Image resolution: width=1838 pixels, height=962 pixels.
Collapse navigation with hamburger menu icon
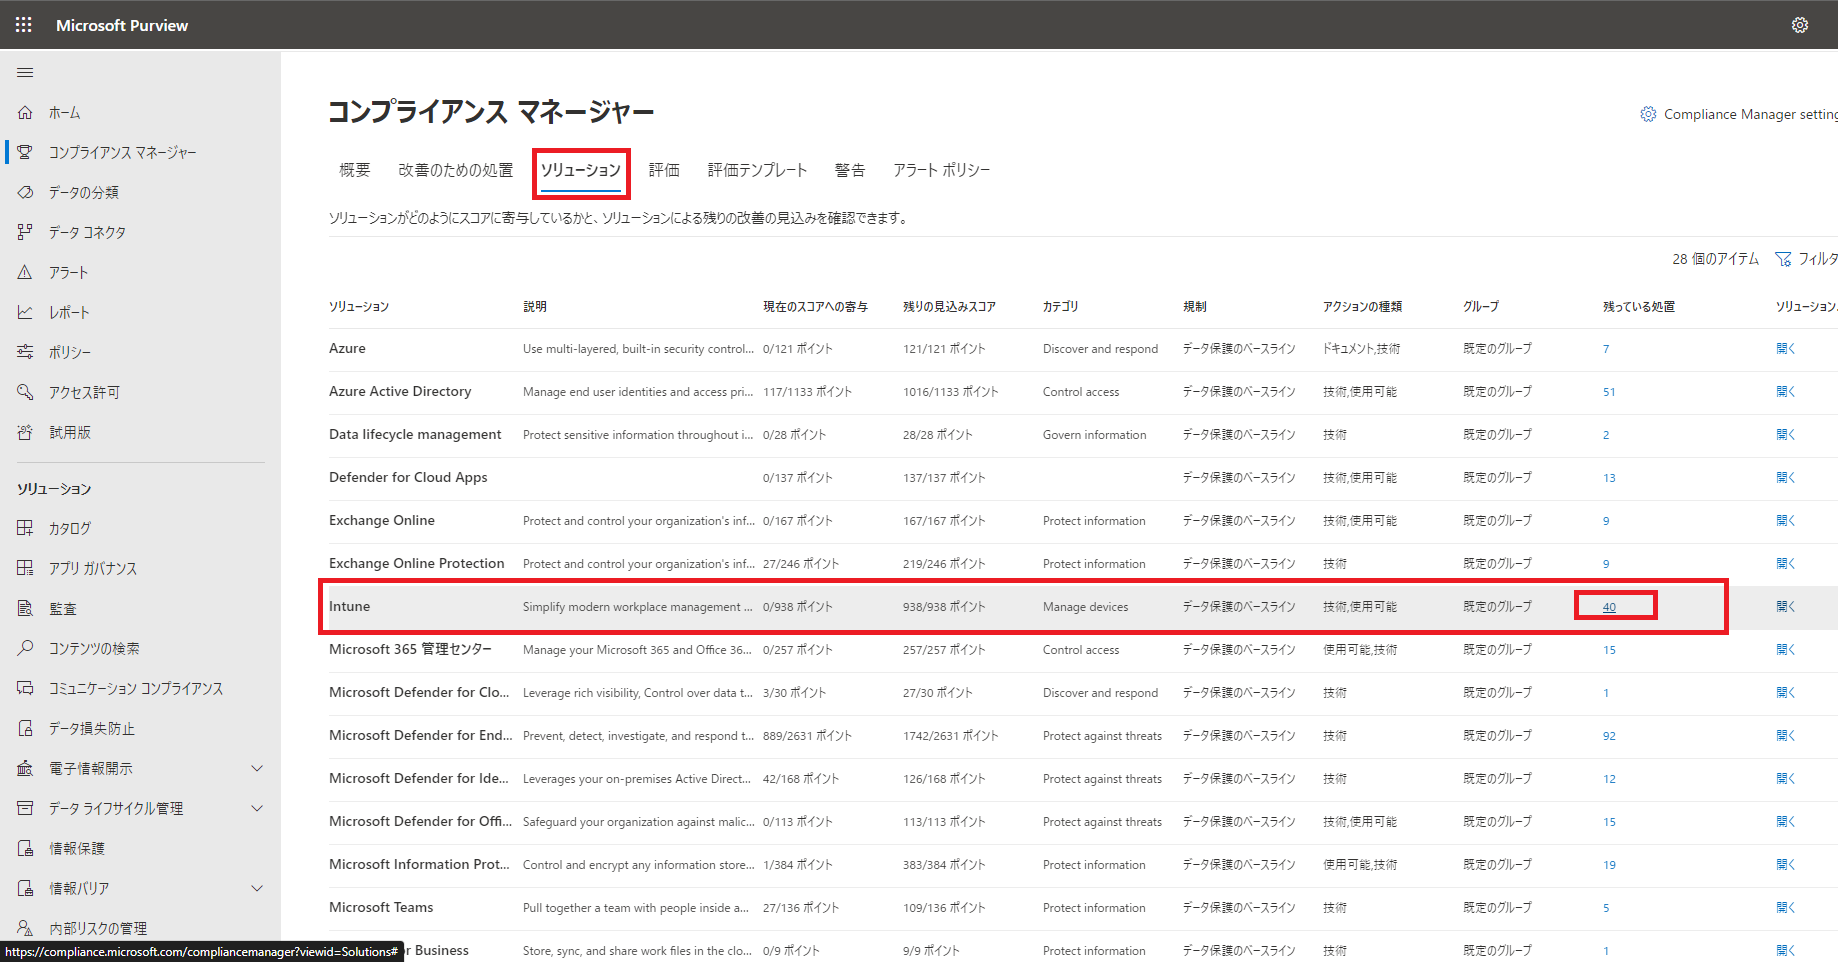[25, 72]
